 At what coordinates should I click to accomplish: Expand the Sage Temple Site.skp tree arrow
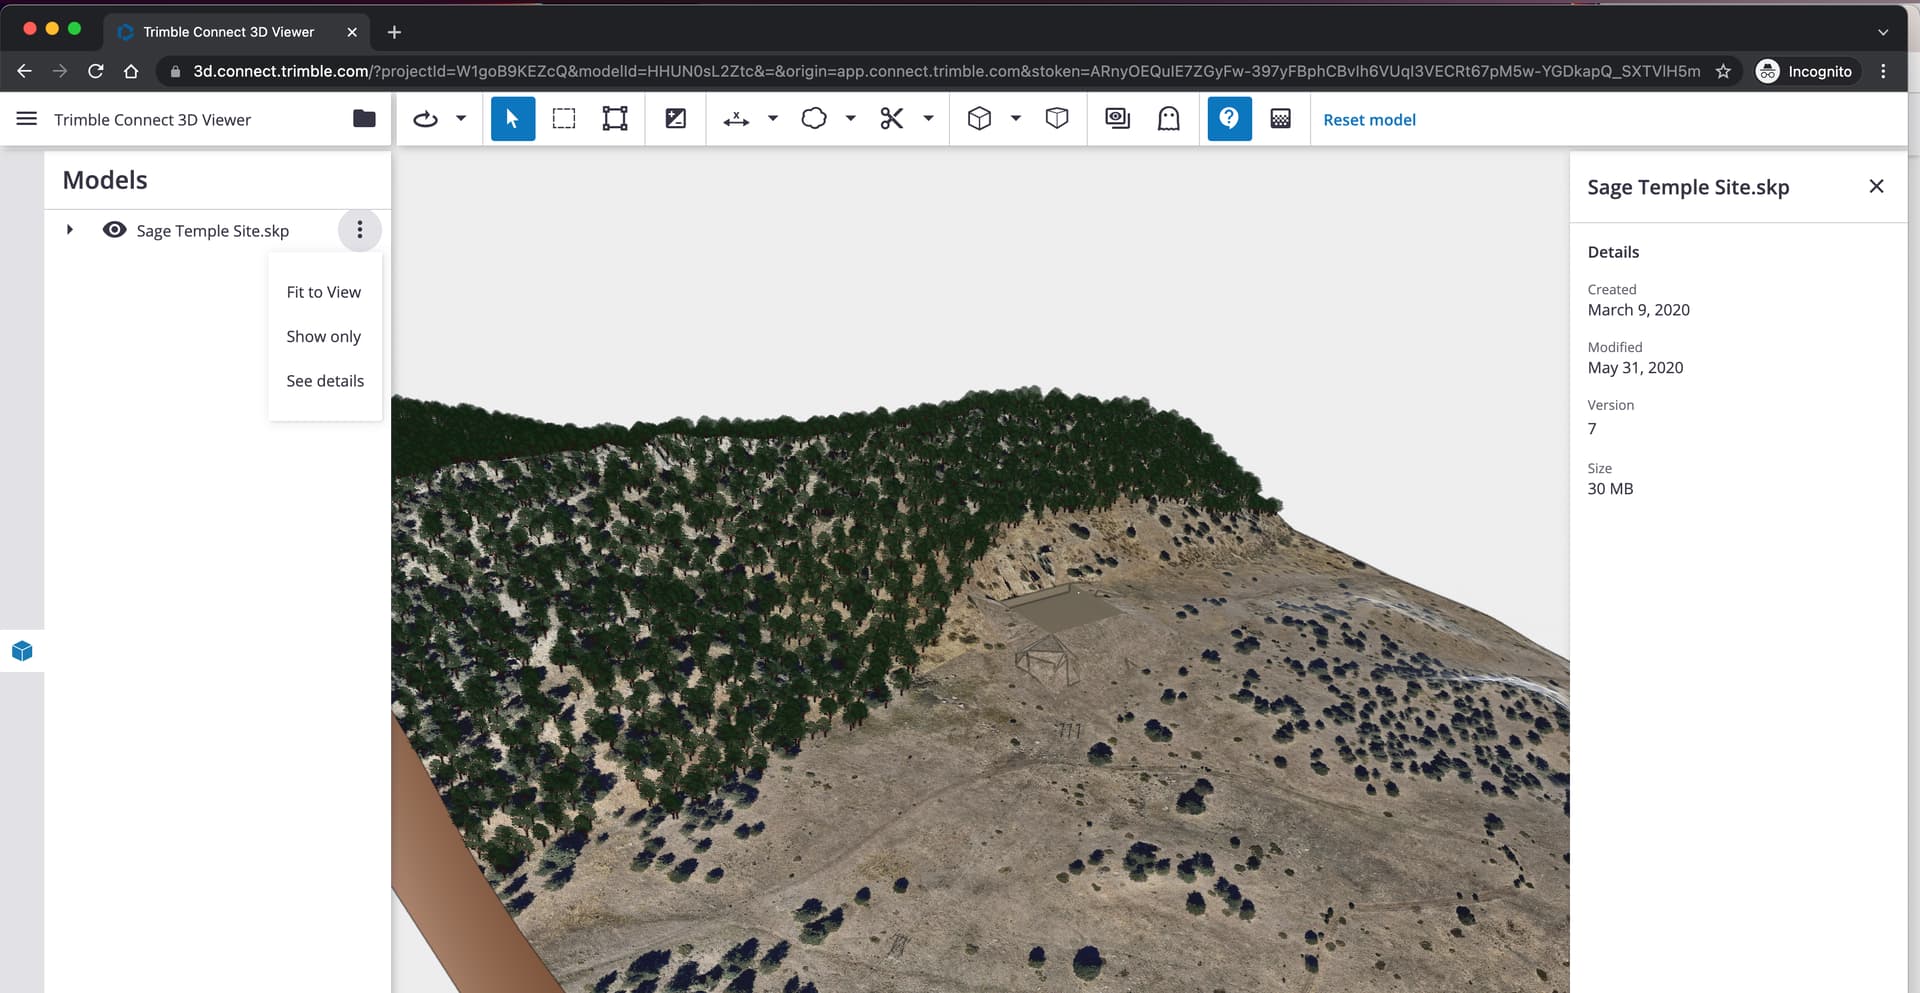69,230
